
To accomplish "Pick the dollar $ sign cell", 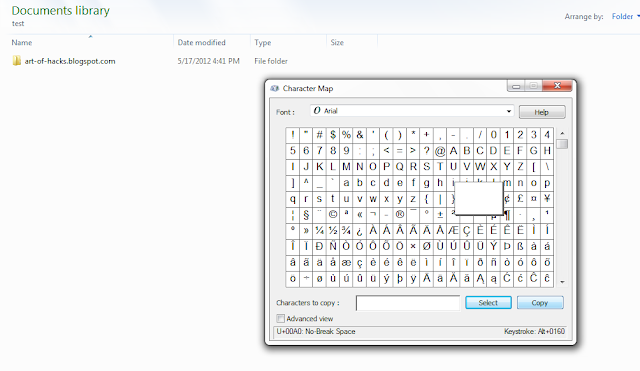I will click(333, 135).
